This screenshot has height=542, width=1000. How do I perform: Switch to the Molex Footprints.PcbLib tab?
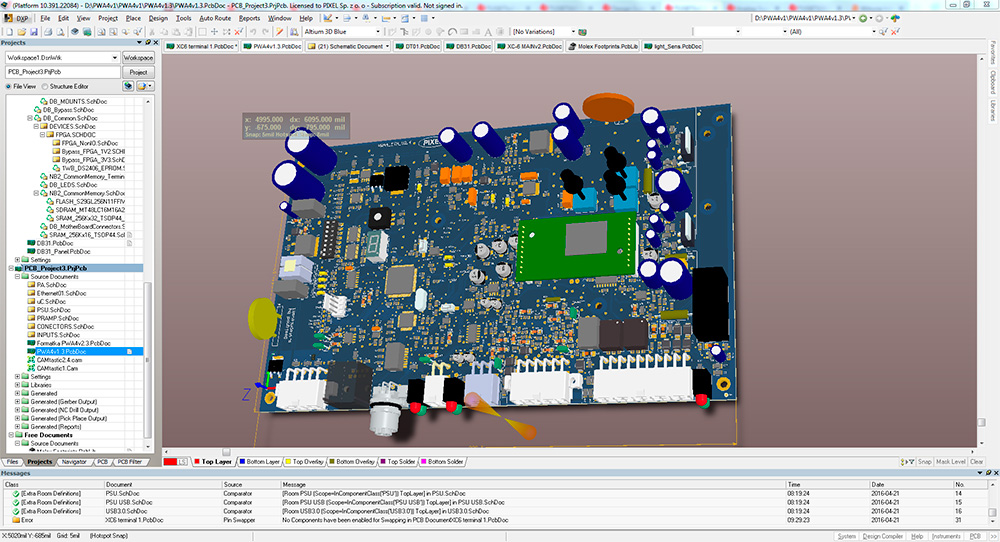tap(603, 46)
